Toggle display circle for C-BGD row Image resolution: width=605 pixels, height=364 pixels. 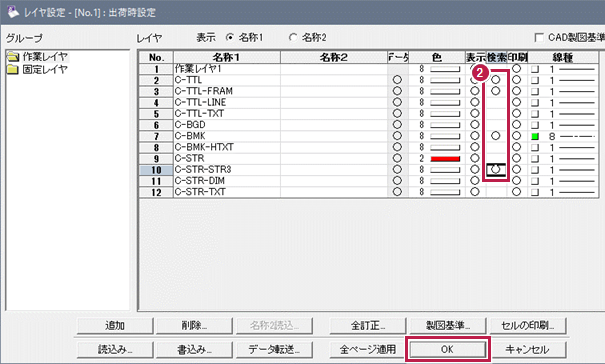(475, 125)
